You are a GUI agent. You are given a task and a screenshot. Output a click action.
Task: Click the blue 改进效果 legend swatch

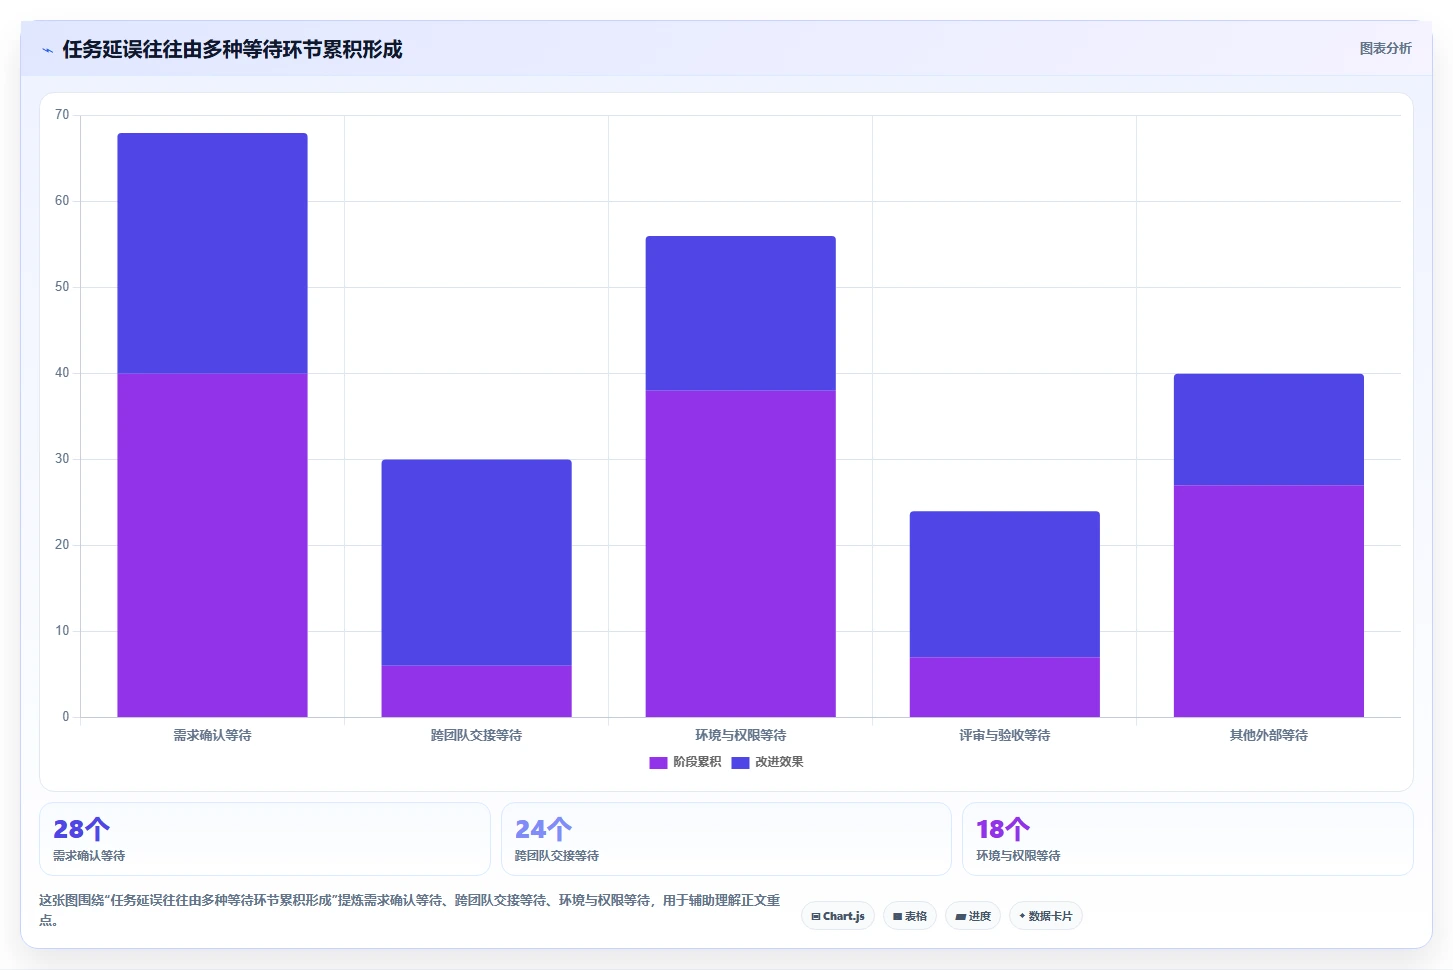pos(740,763)
